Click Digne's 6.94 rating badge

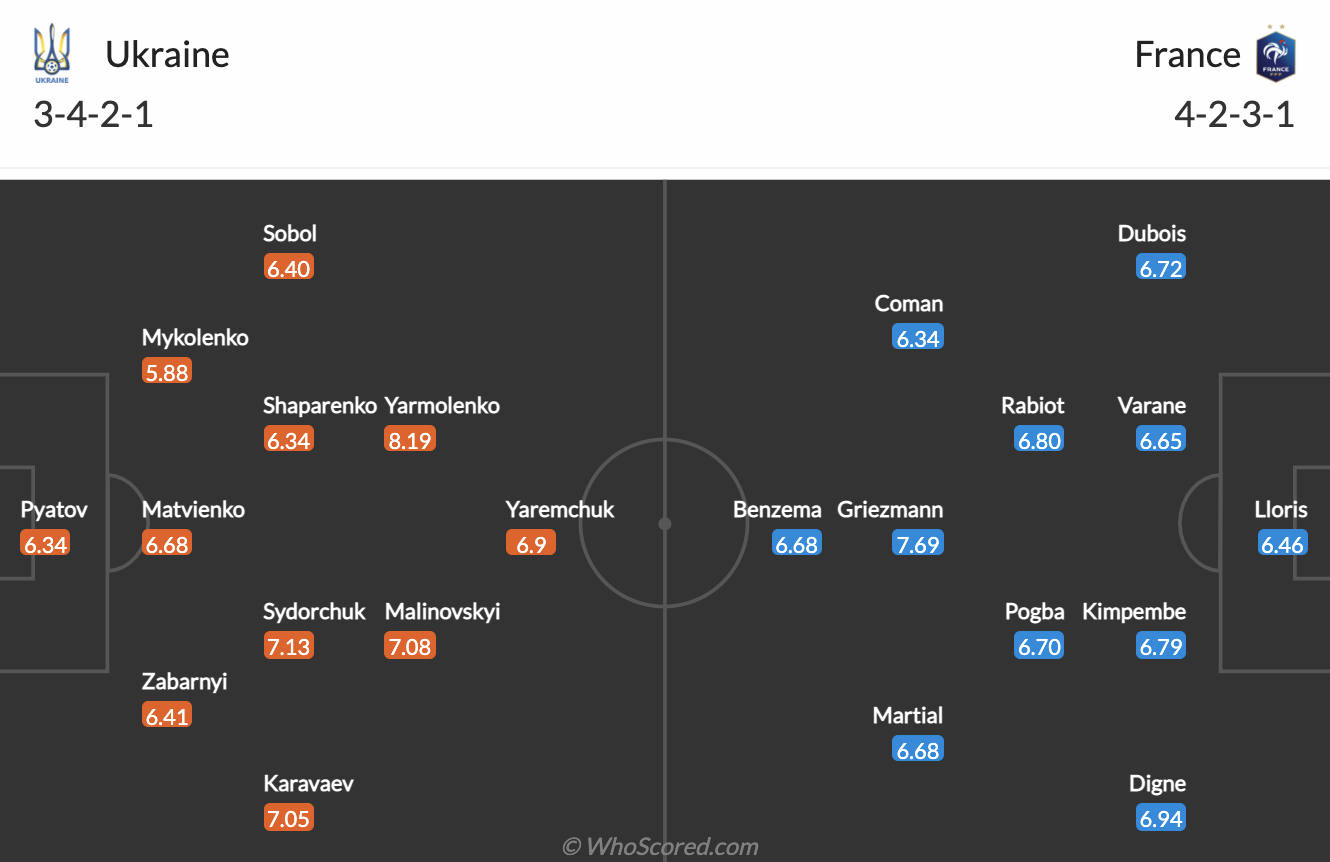pos(1160,818)
